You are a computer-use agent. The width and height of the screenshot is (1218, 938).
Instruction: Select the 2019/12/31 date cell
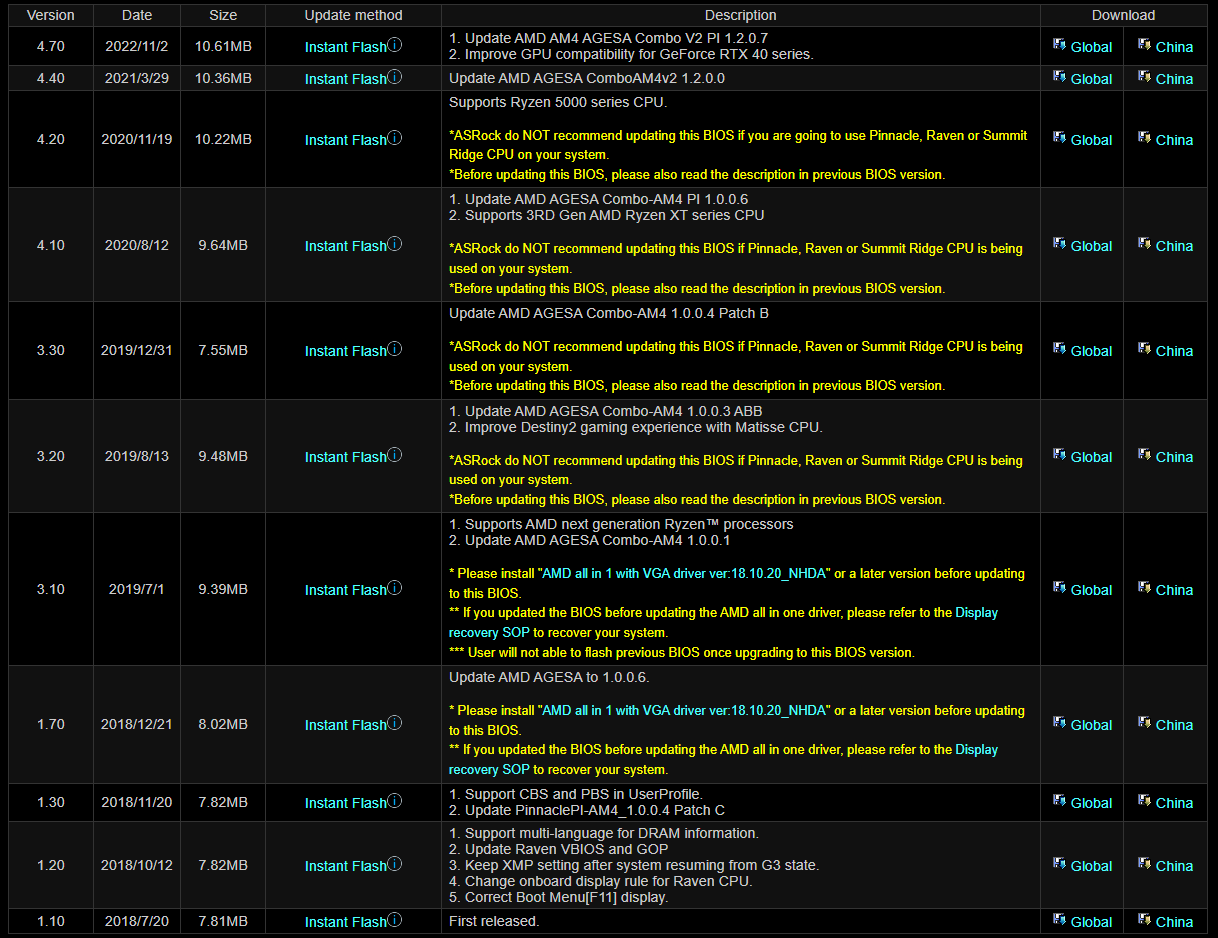pos(137,351)
